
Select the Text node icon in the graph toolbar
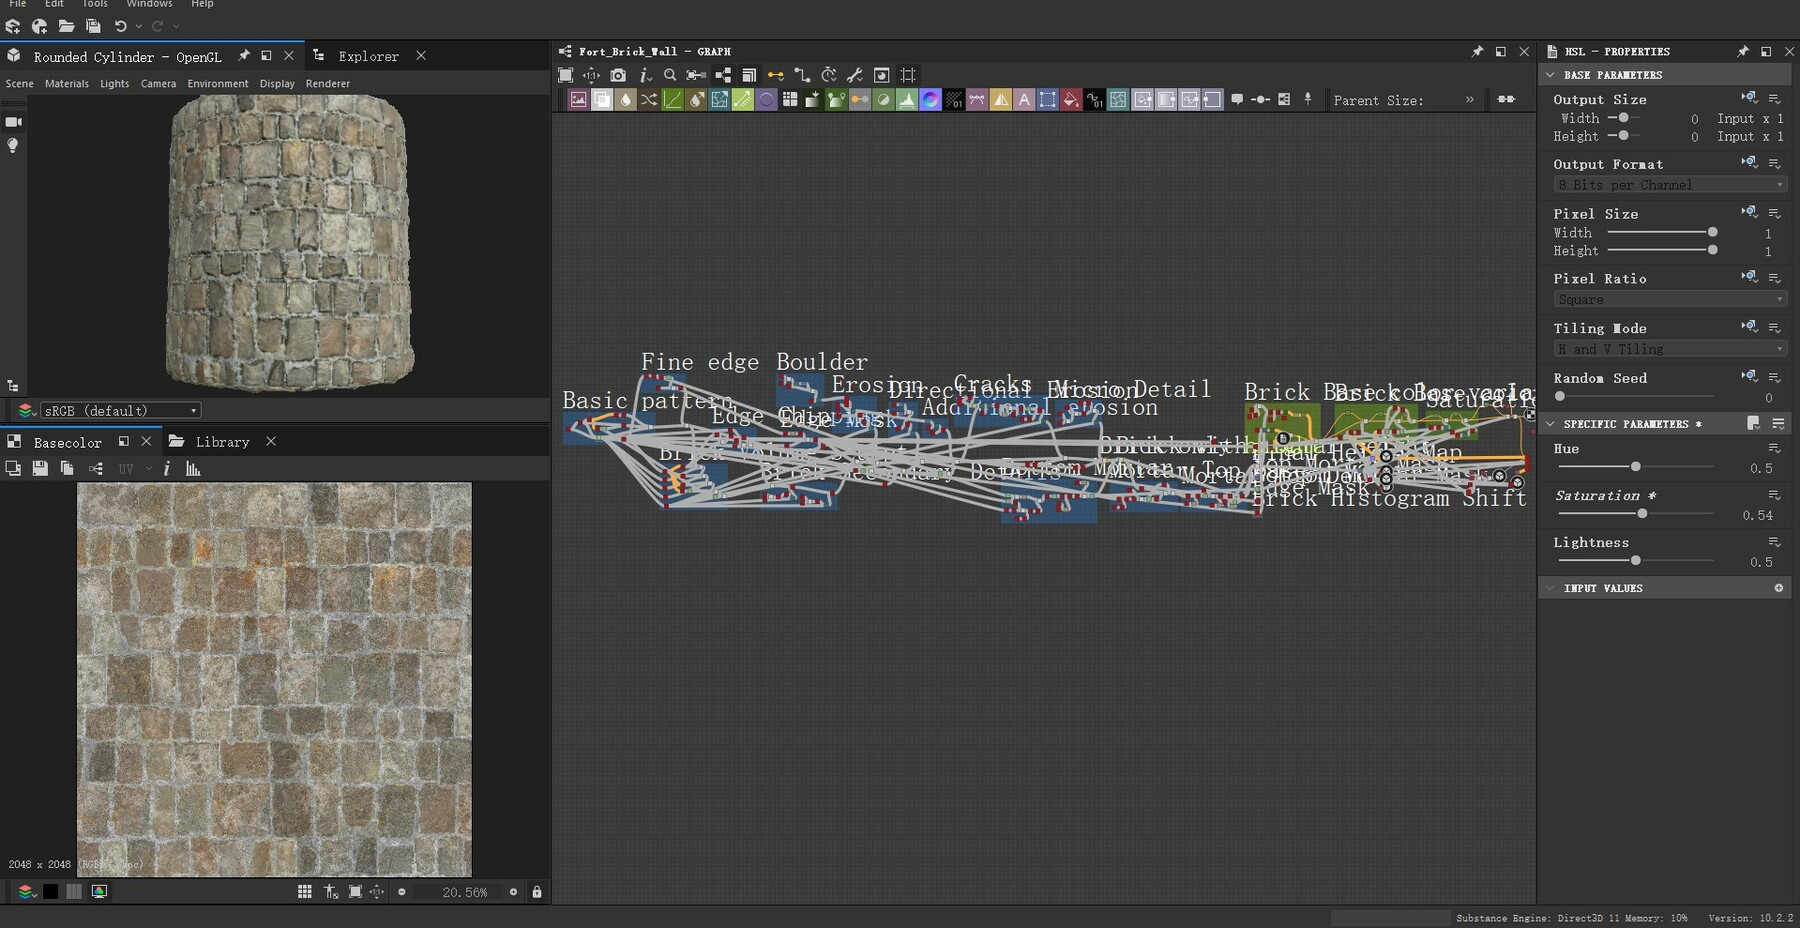pyautogui.click(x=1025, y=99)
